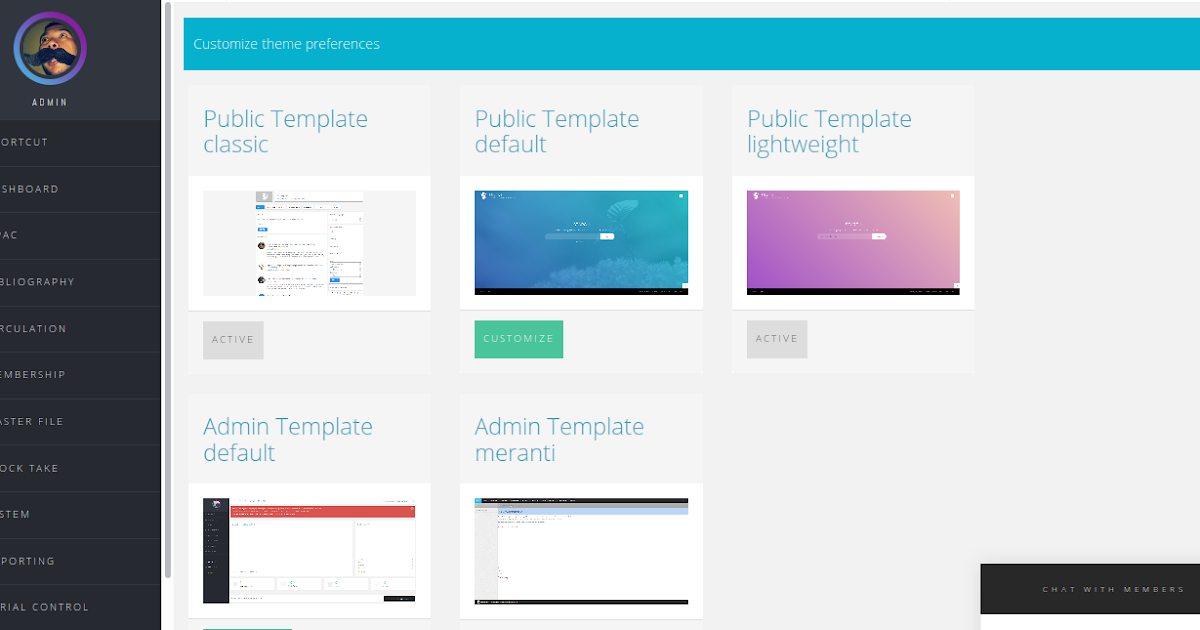1200x630 pixels.
Task: Open the Shortcut sidebar item
Action: pos(40,142)
